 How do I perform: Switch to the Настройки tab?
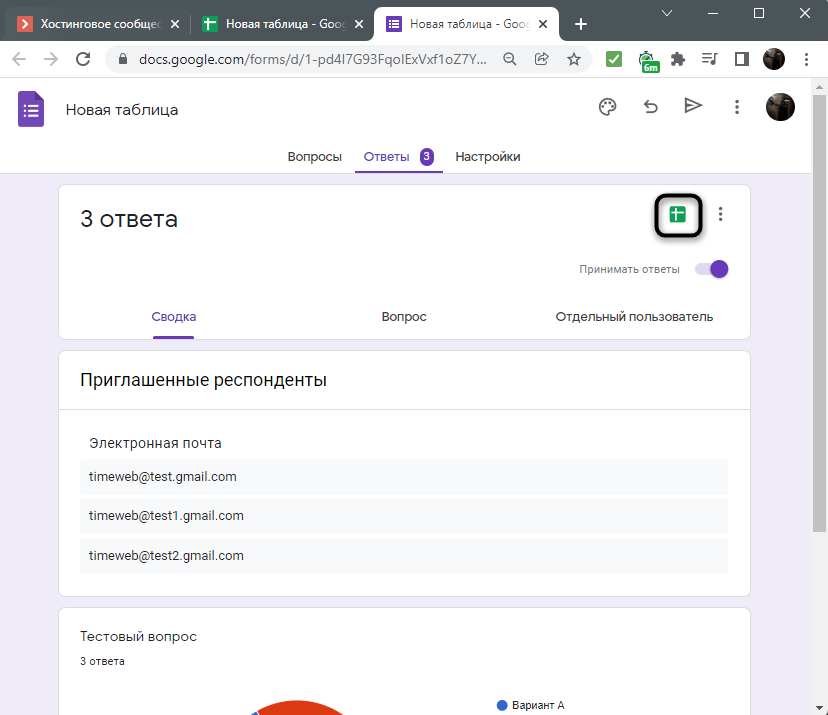coord(487,157)
